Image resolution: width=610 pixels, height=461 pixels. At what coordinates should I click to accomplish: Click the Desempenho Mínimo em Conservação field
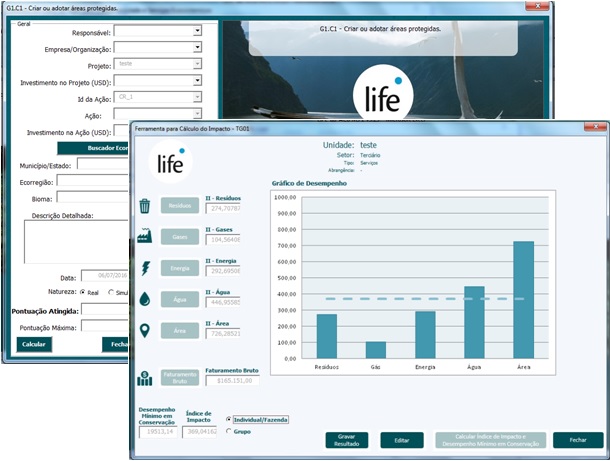point(158,432)
